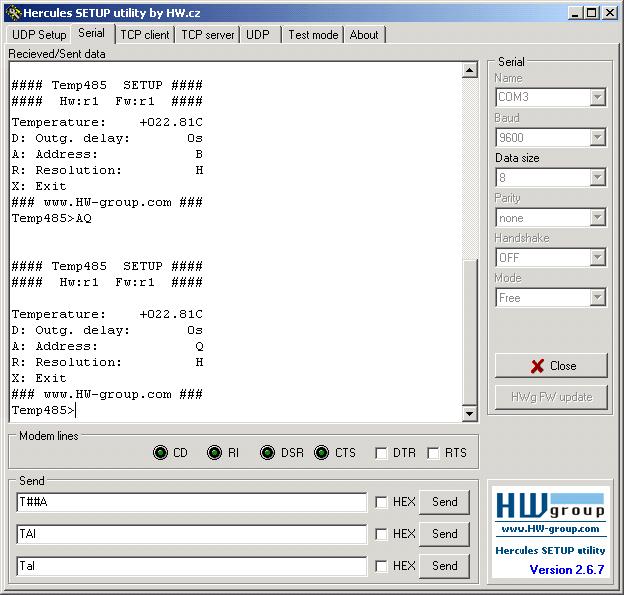This screenshot has height=595, width=624.
Task: Select the Serial tab
Action: 92,33
